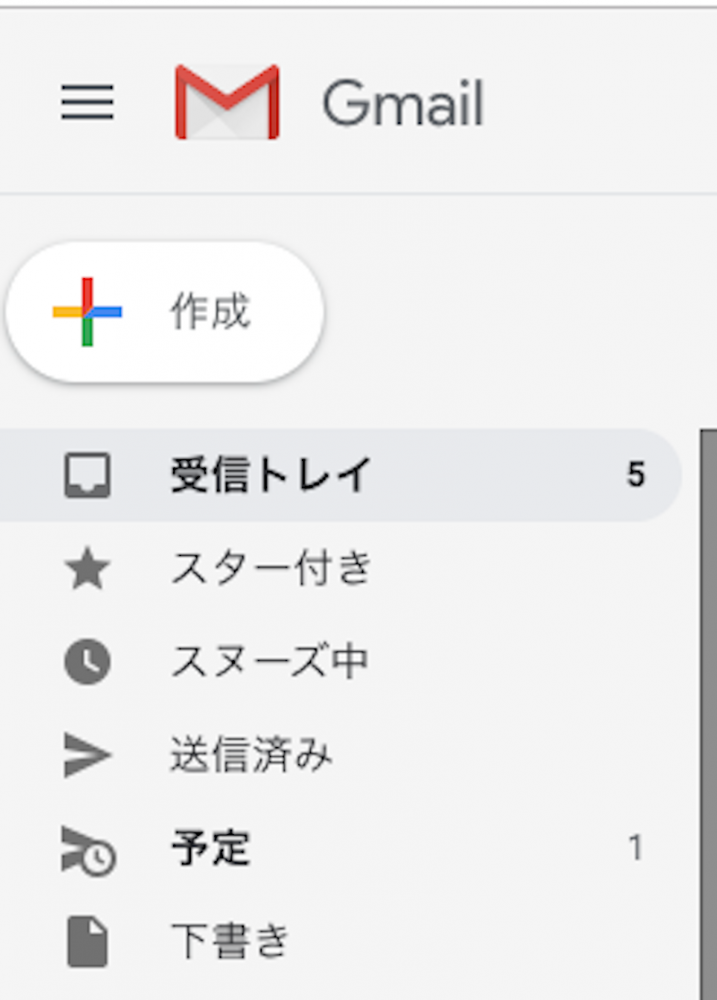Click the 予定 count badge 1
The image size is (717, 1000).
coord(635,850)
